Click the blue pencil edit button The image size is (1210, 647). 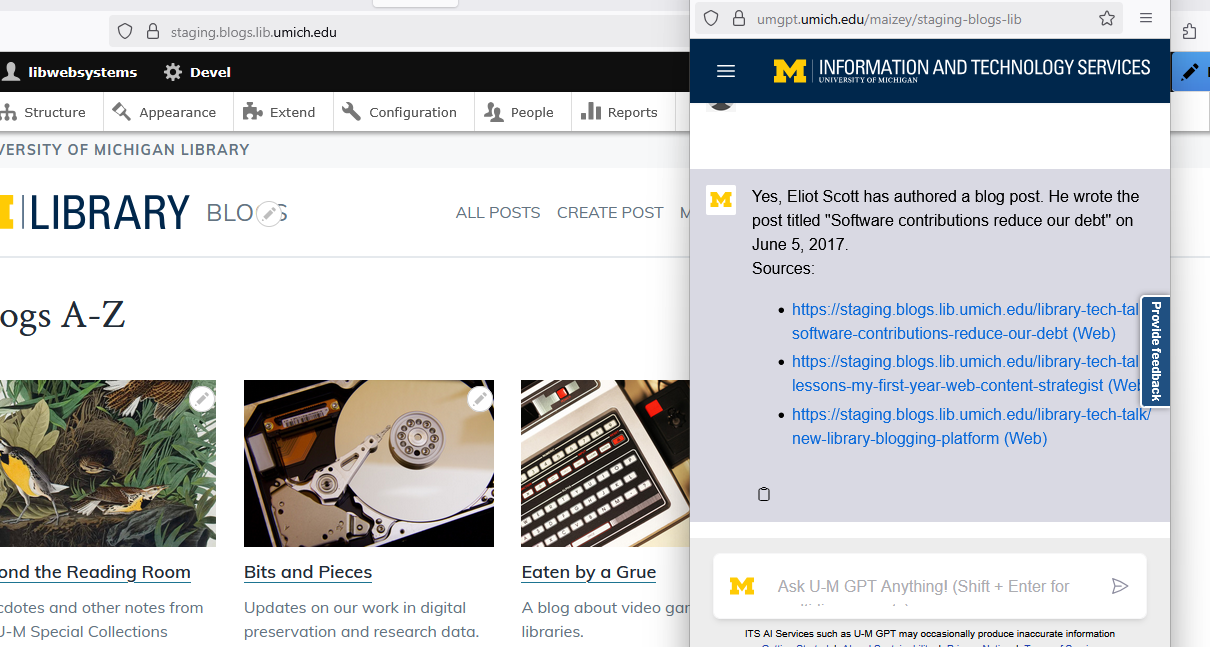[x=1190, y=71]
